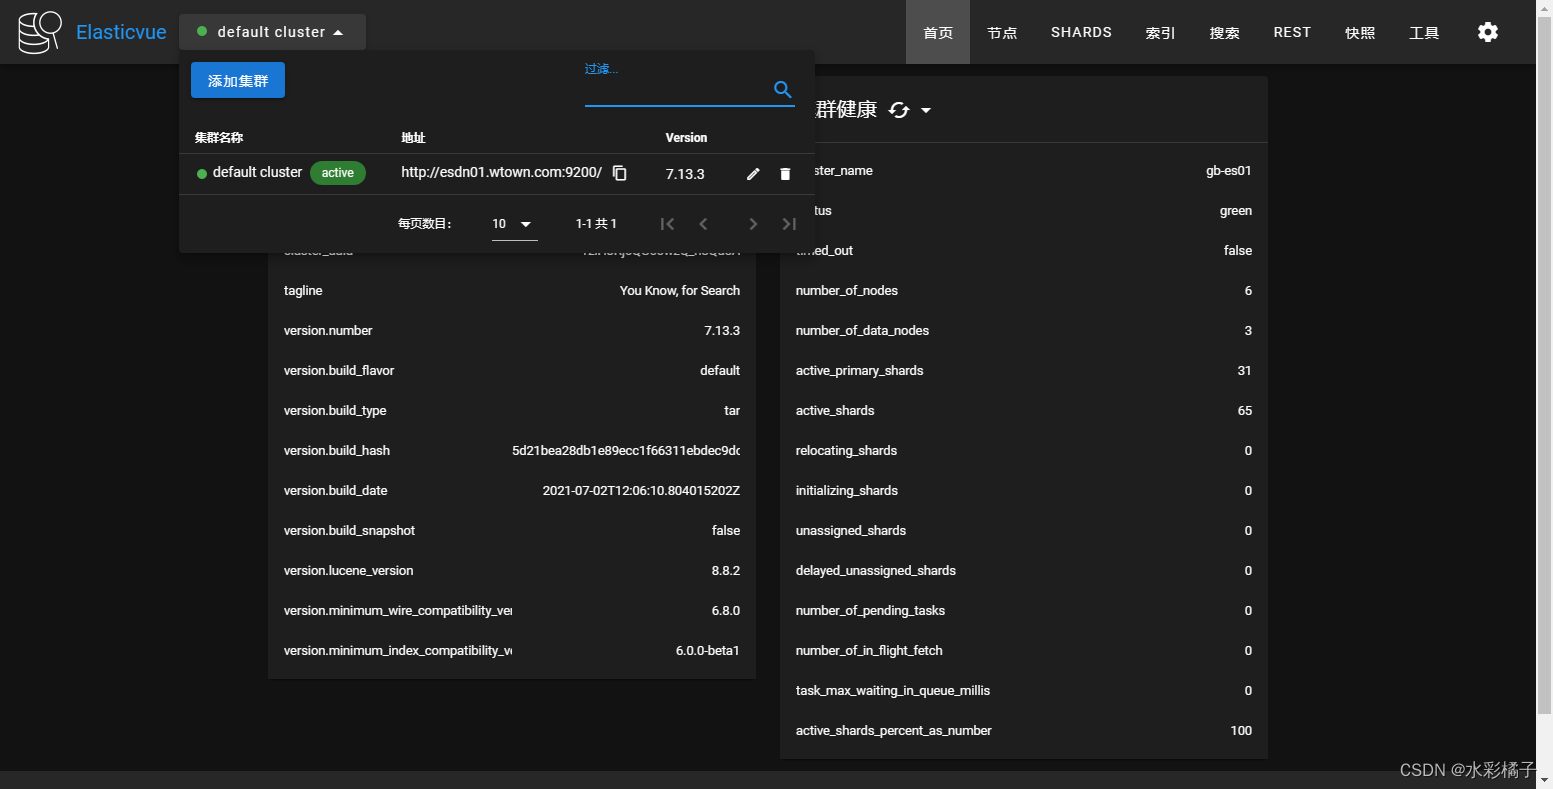Click the task_max_waiting_in_queue_millis row label
The width and height of the screenshot is (1553, 789).
(x=893, y=690)
